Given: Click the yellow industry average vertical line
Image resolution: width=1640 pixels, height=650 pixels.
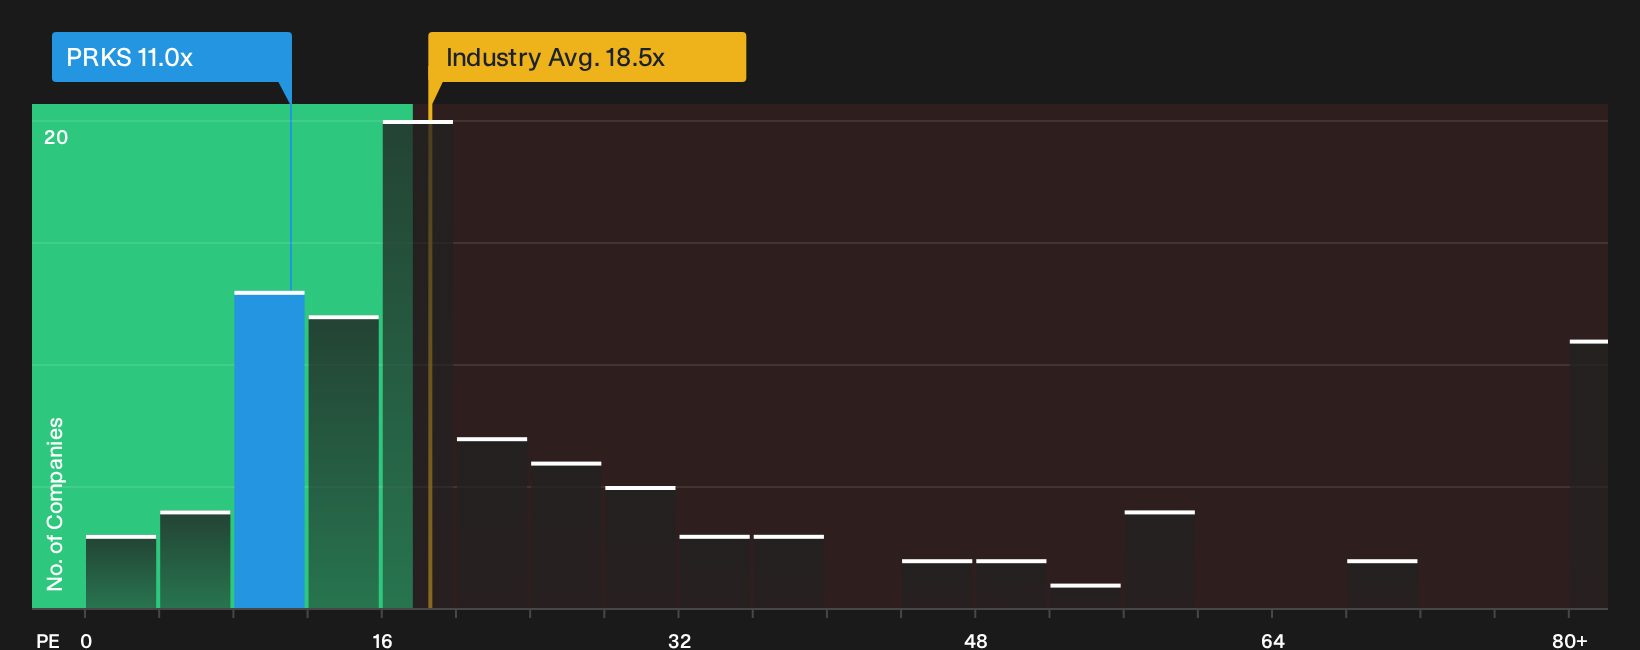Looking at the screenshot, I should 430,356.
